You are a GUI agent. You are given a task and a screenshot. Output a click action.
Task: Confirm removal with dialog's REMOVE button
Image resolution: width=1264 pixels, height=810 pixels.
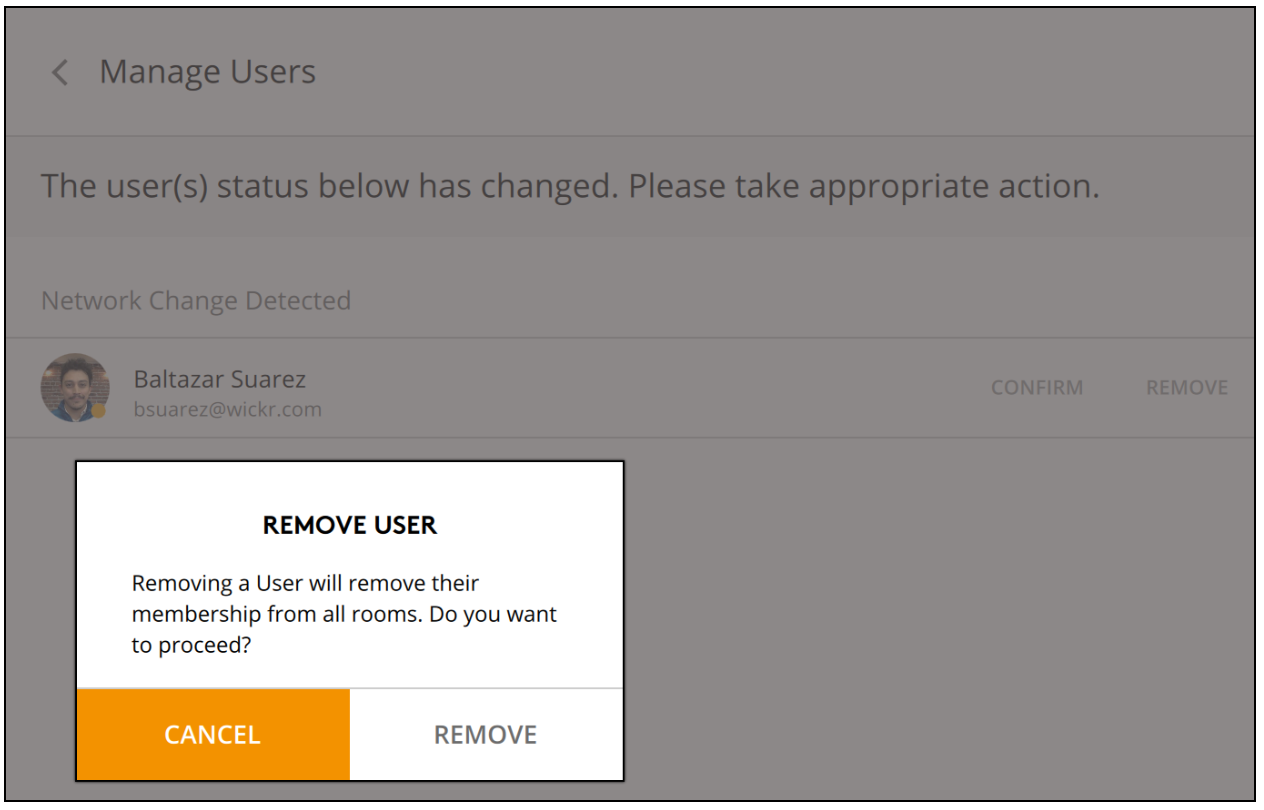tap(486, 735)
